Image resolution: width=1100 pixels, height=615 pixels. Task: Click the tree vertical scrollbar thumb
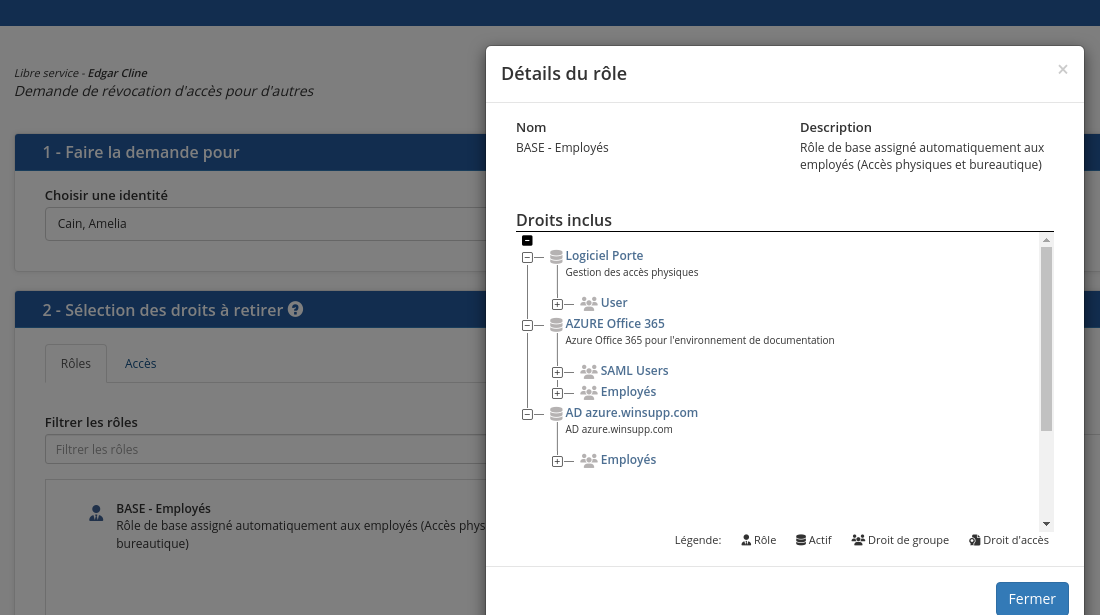1046,339
